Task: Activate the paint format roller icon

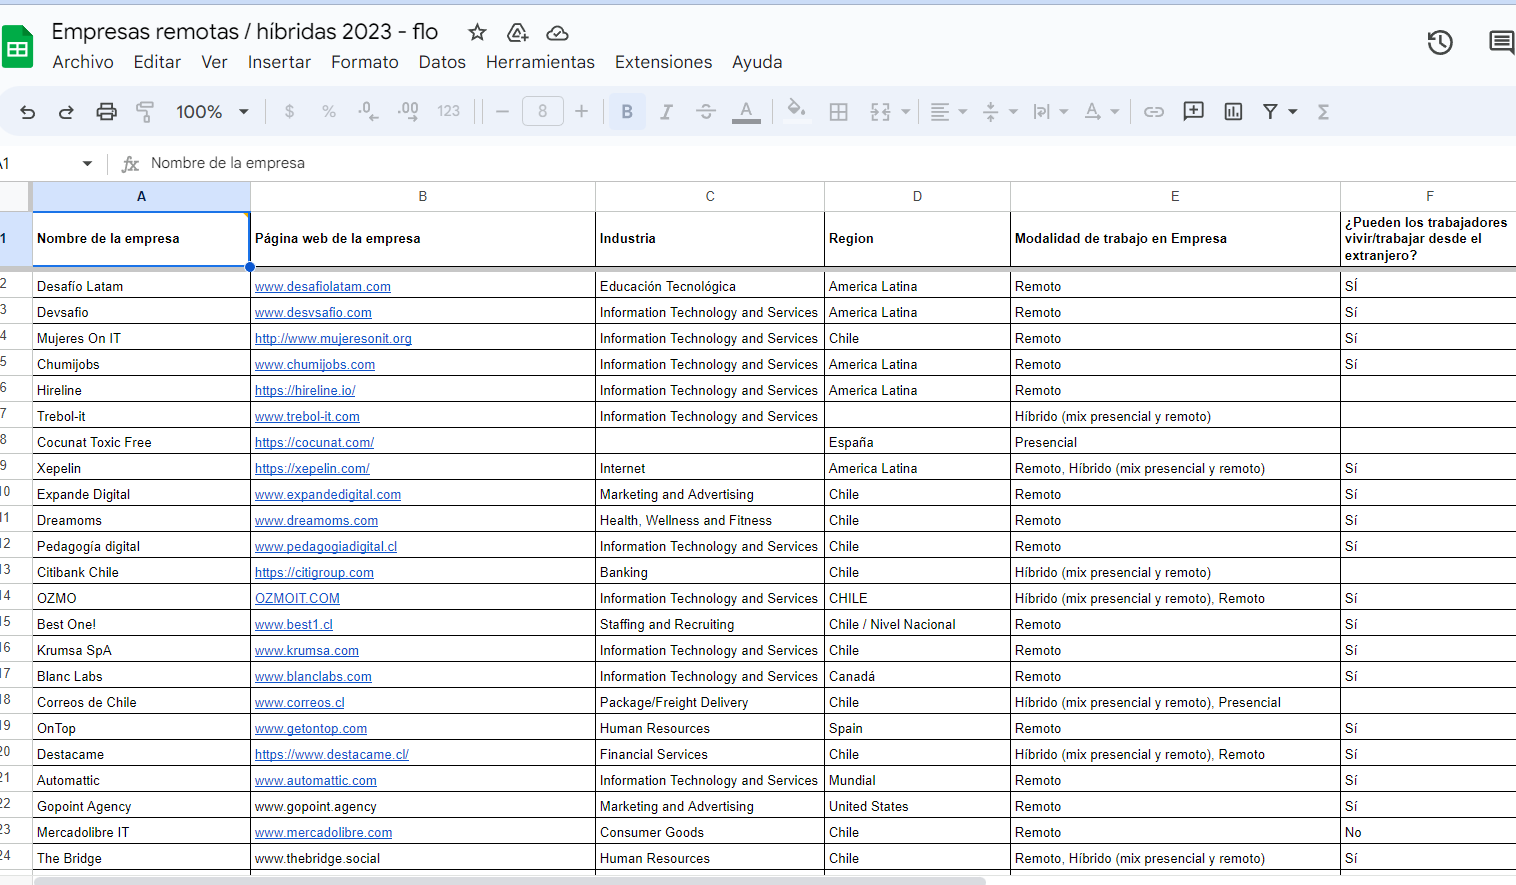Action: tap(145, 112)
